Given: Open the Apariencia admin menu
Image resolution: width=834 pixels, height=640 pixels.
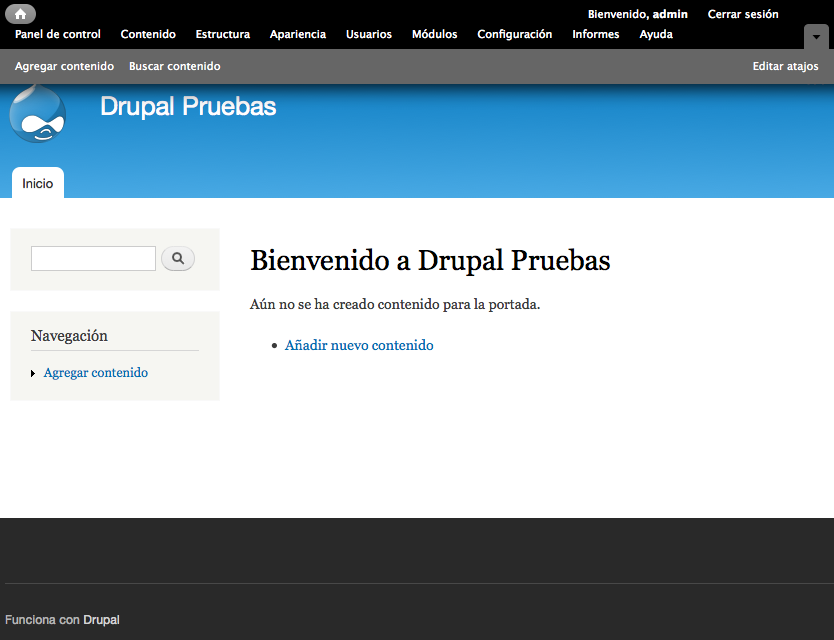Looking at the screenshot, I should [298, 34].
